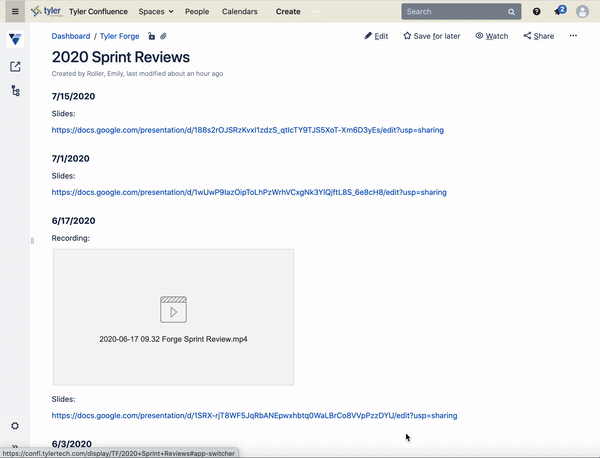Go to Tyler Forge breadcrumb
Image resolution: width=600 pixels, height=458 pixels.
[x=119, y=36]
